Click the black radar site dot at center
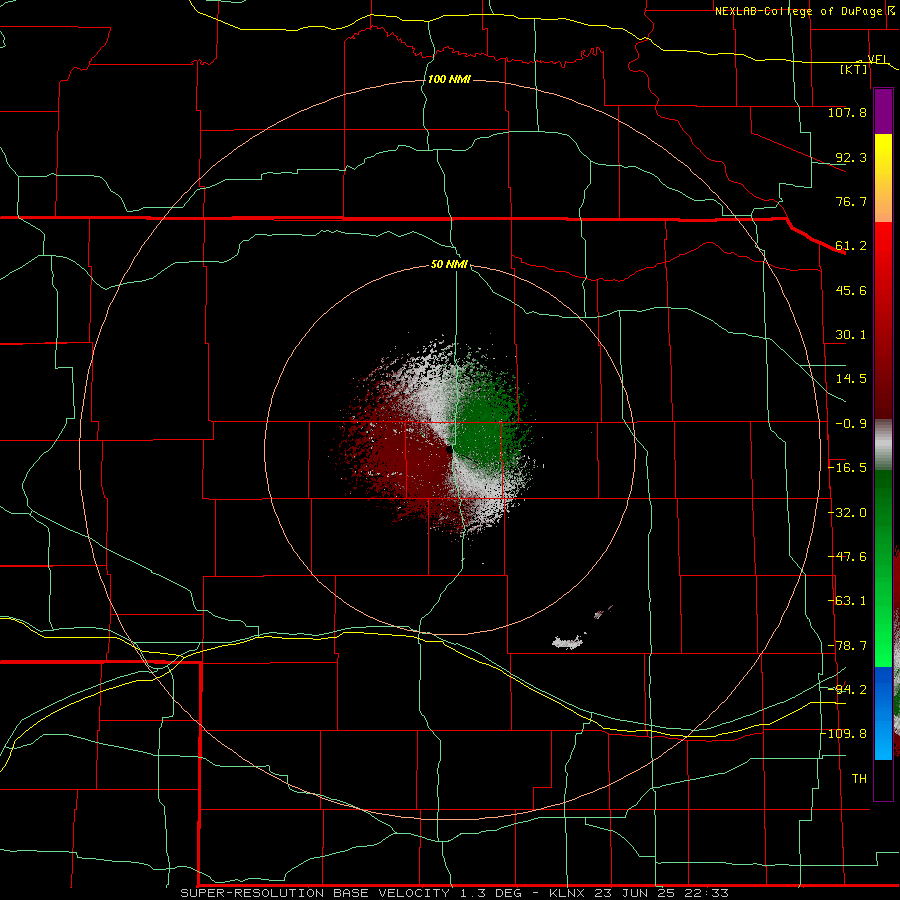The width and height of the screenshot is (900, 900). pos(449,450)
